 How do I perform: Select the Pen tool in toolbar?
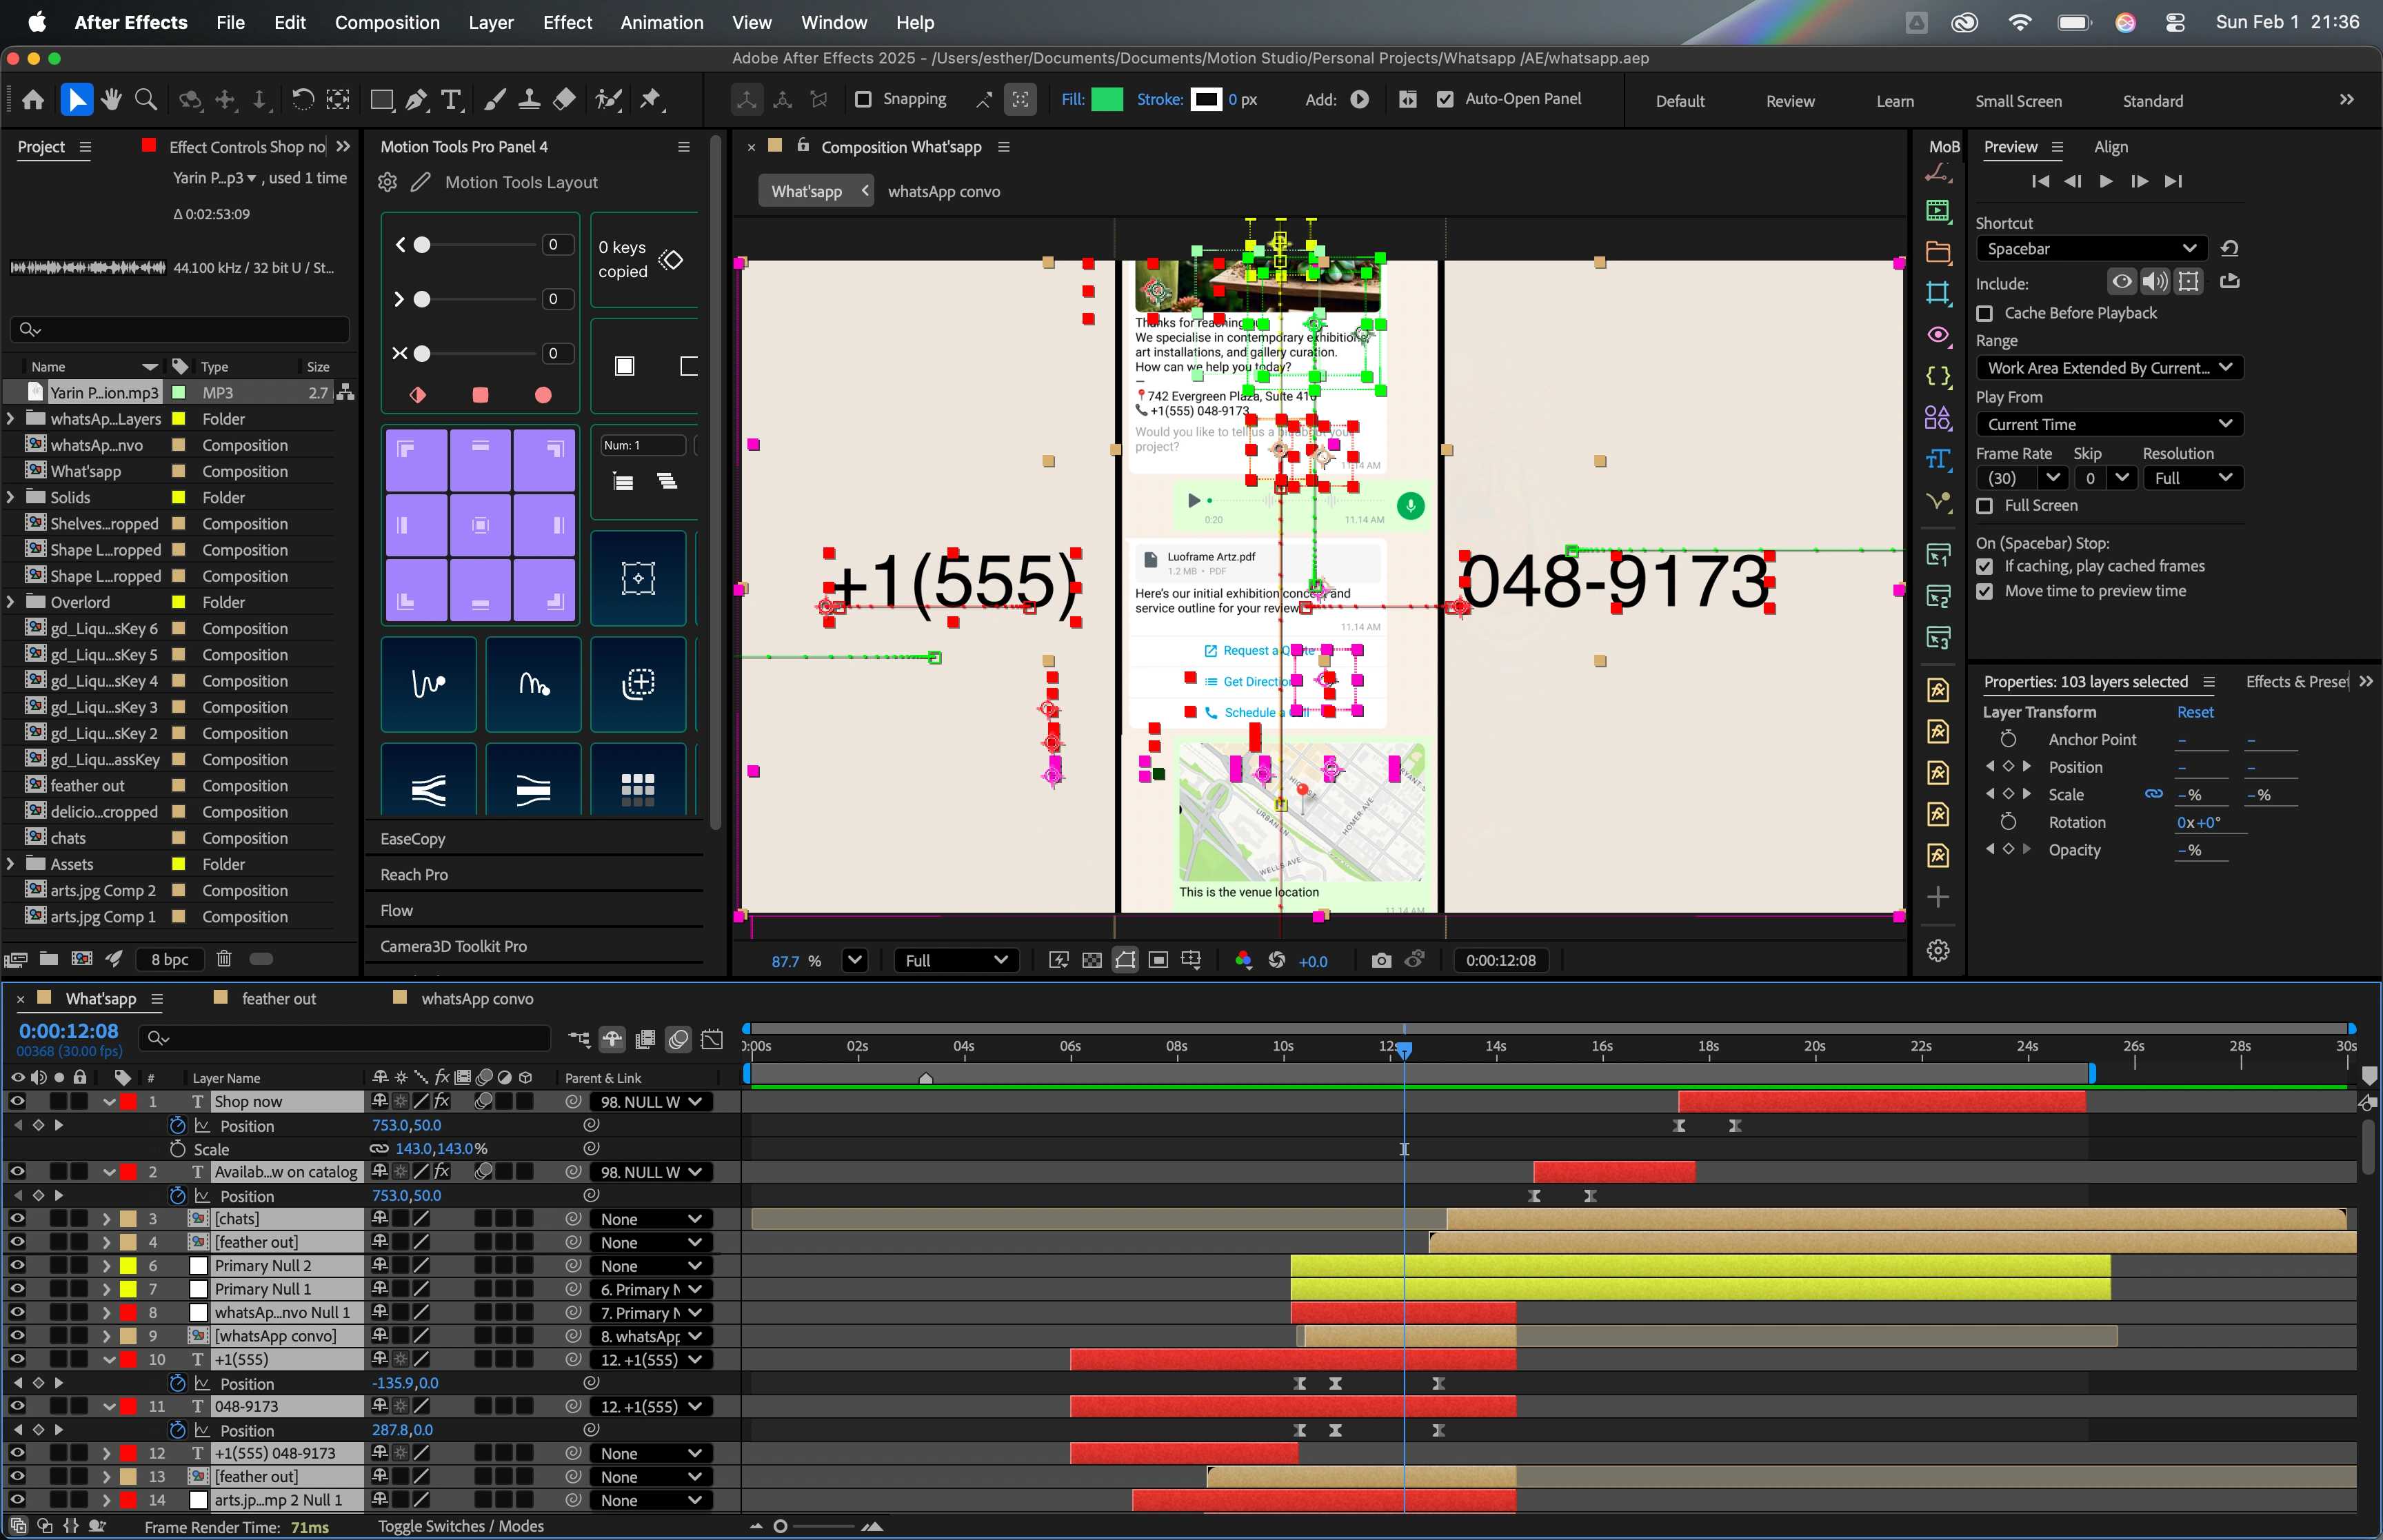coord(417,99)
